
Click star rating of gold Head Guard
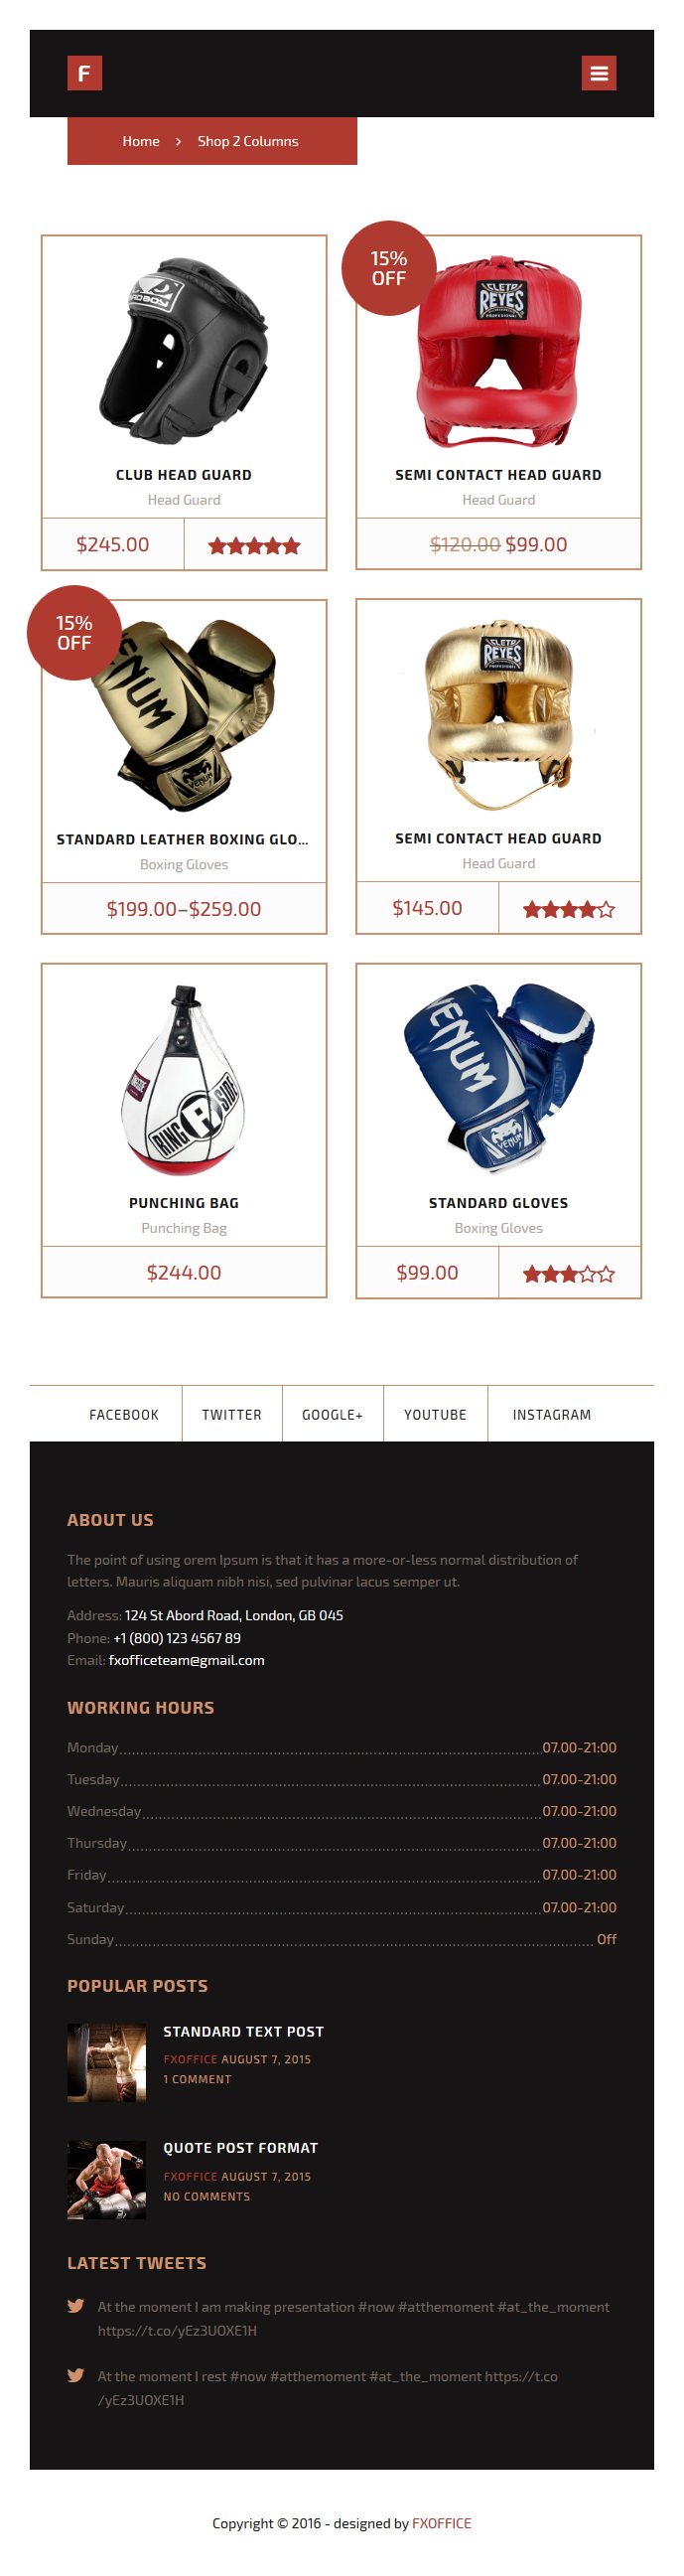pyautogui.click(x=569, y=909)
